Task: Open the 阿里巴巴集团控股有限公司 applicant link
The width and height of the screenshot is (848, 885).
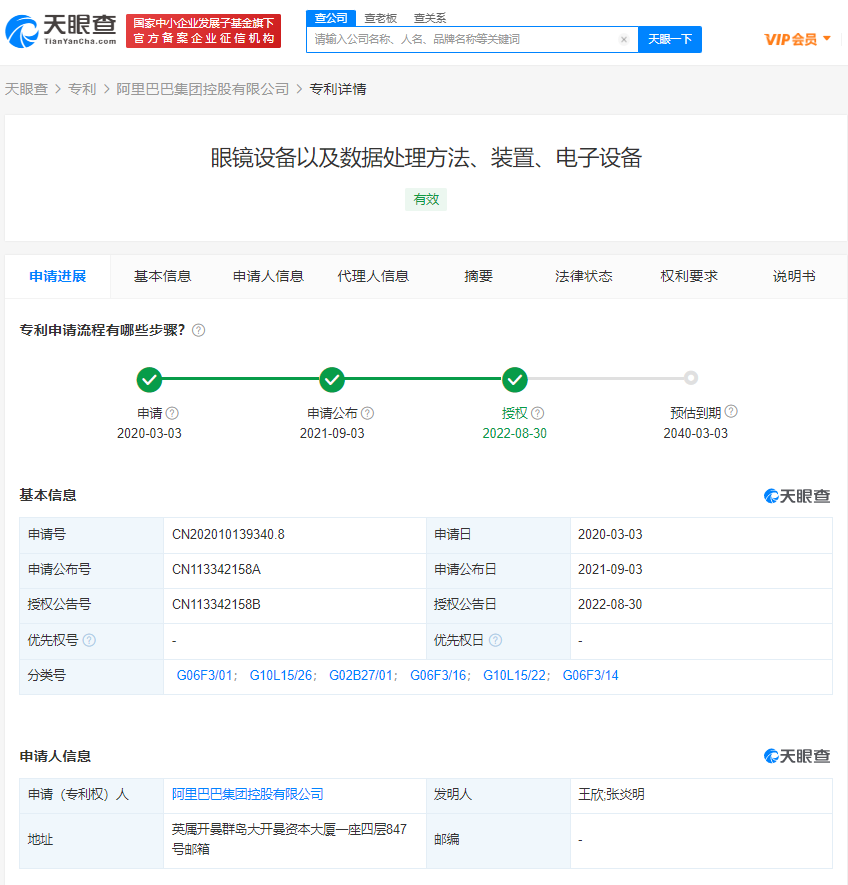Action: pos(248,794)
